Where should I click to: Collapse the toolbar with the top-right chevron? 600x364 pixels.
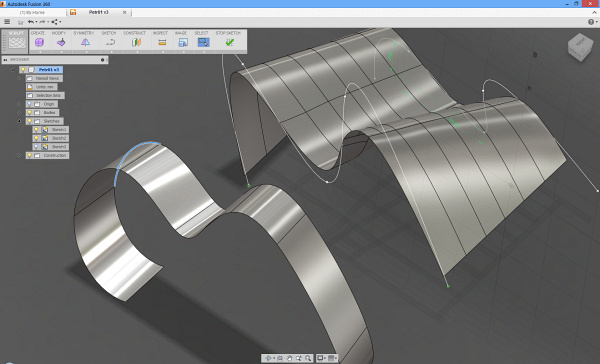pyautogui.click(x=594, y=12)
